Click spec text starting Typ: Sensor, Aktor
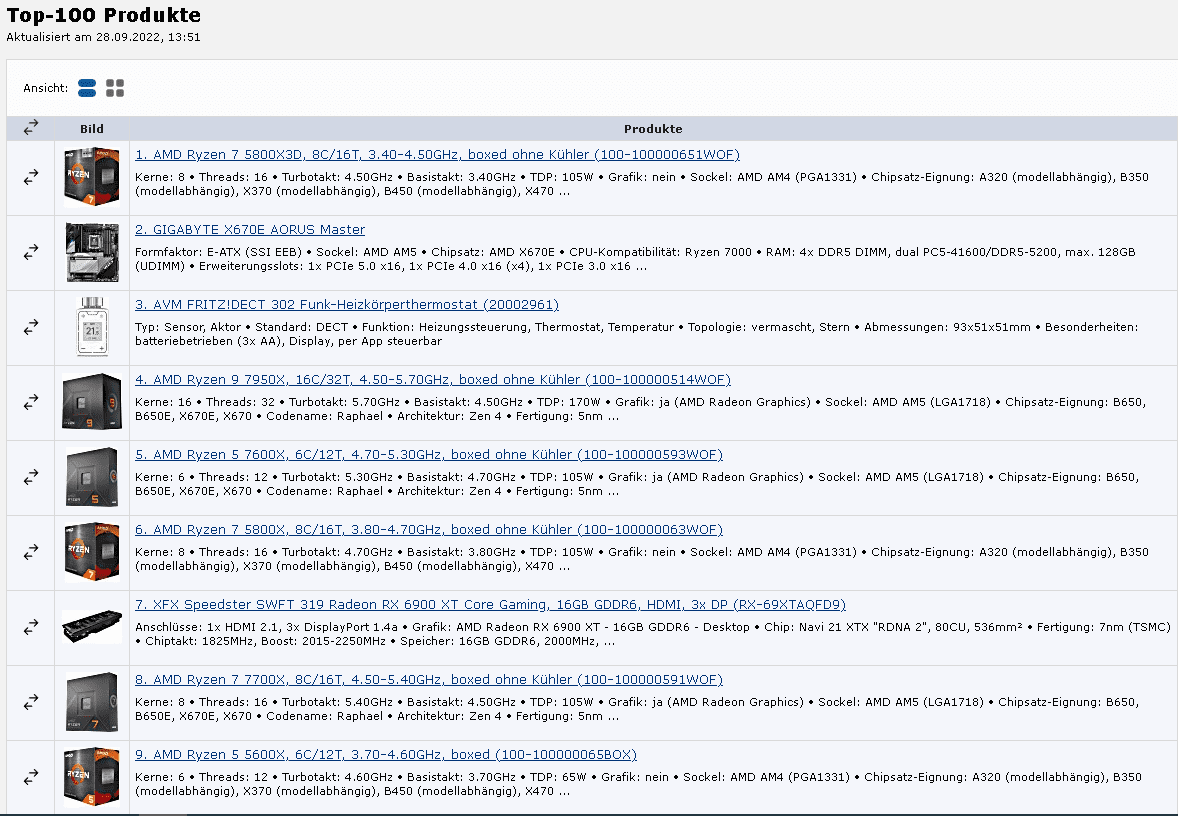Screen dimensions: 1178x816 636,334
